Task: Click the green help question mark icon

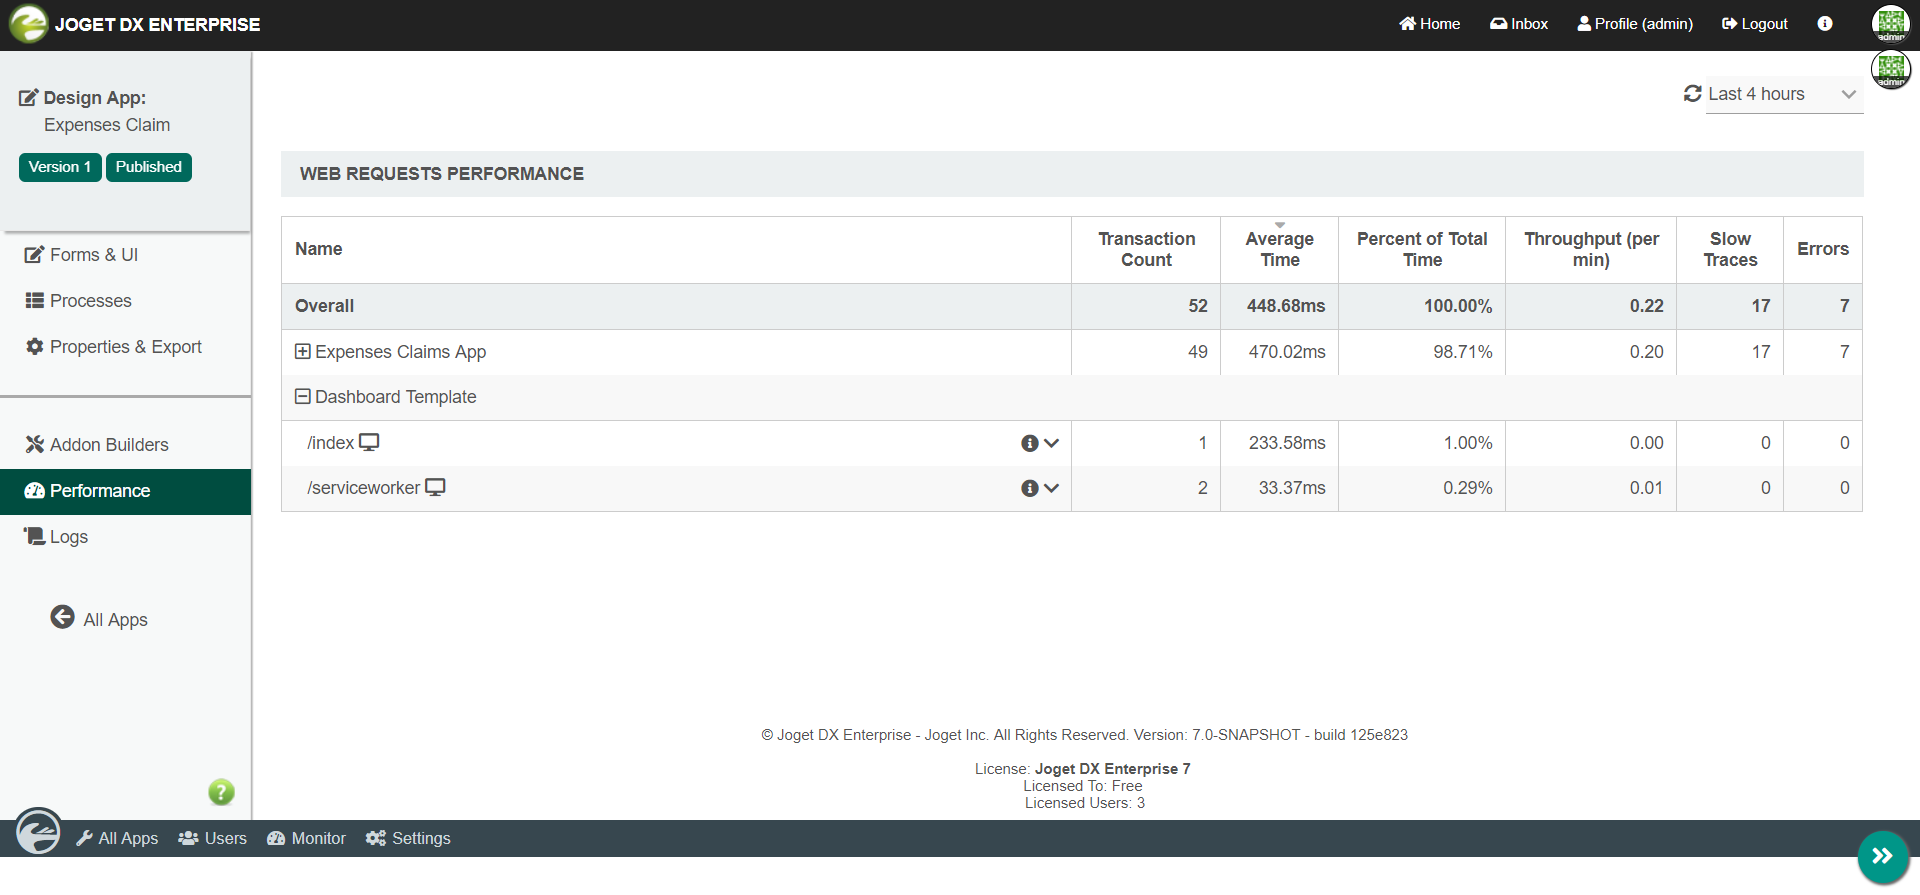Action: (x=221, y=792)
